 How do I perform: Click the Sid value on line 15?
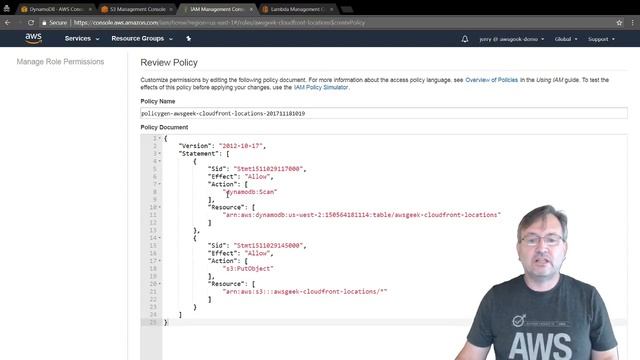(x=268, y=245)
